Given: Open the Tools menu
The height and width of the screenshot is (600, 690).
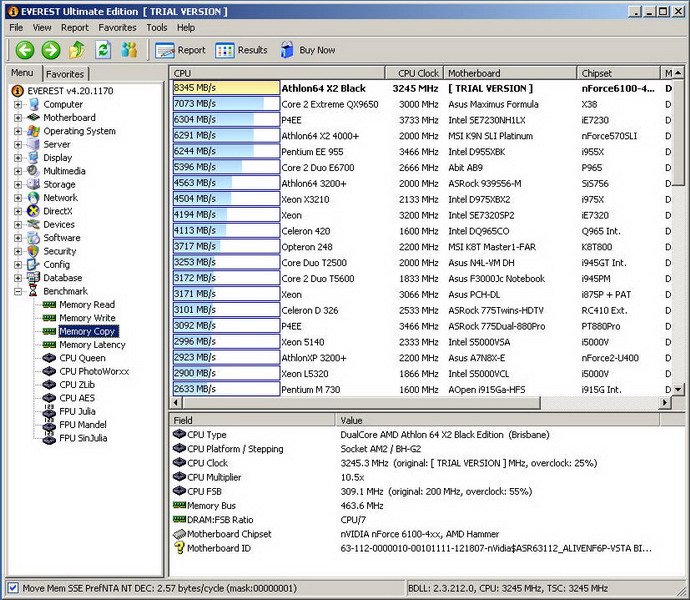Looking at the screenshot, I should (157, 27).
